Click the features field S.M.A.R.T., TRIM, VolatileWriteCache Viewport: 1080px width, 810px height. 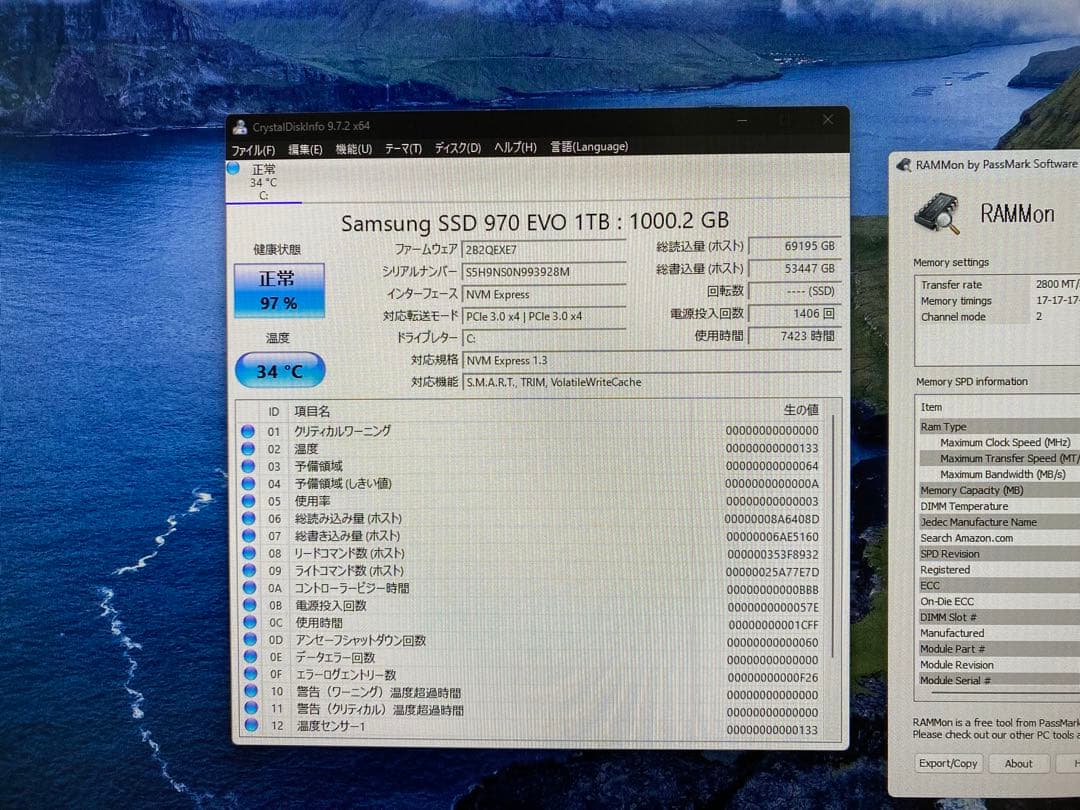[x=652, y=382]
